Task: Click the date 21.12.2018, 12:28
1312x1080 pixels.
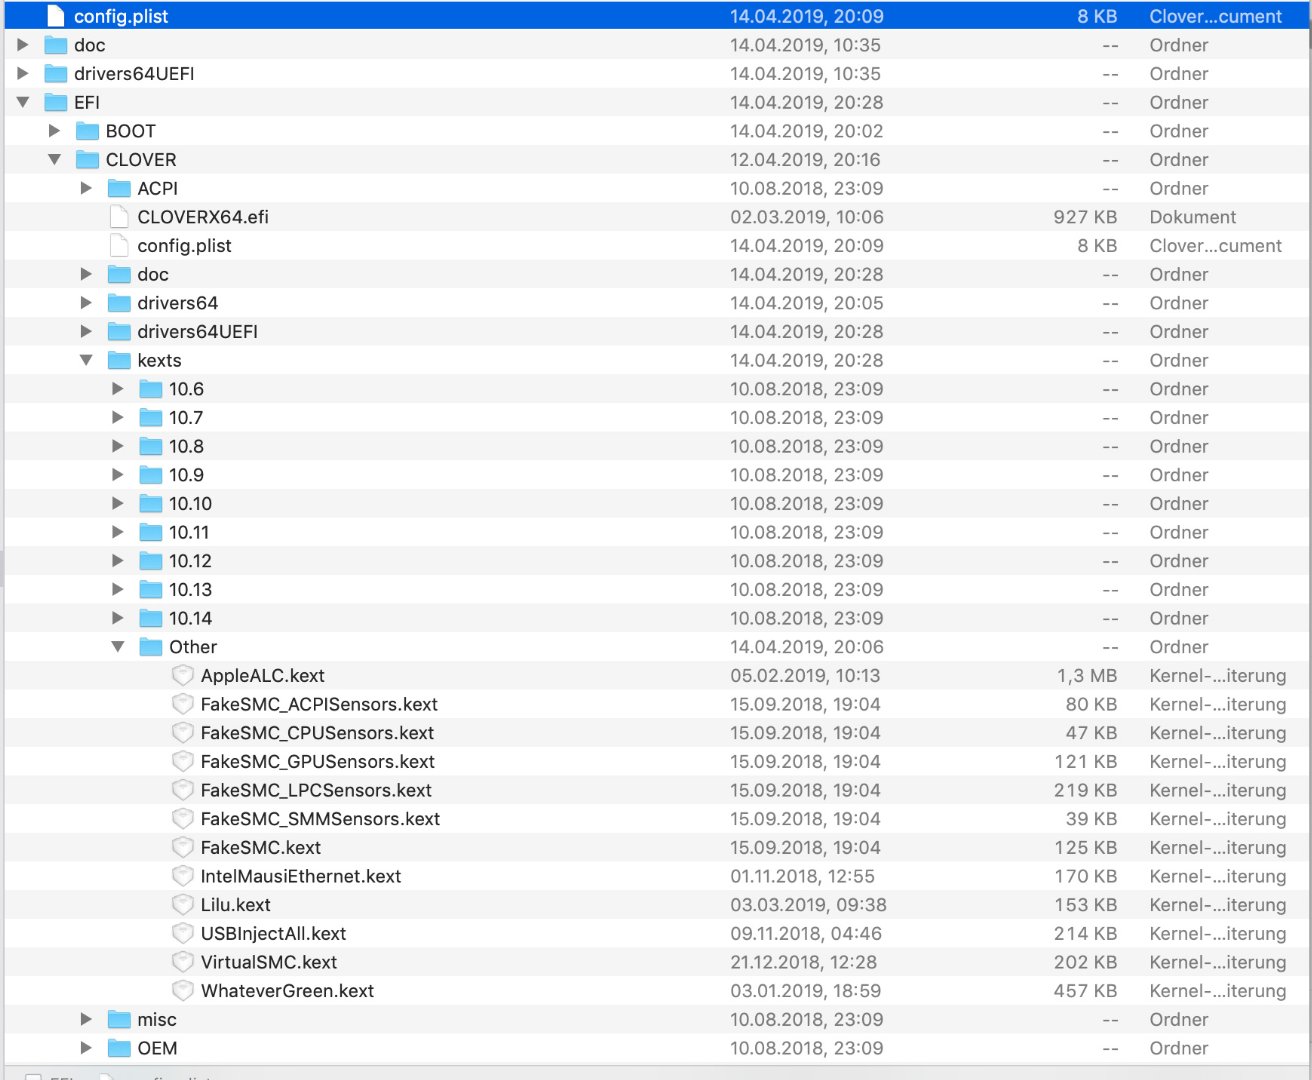Action: [803, 962]
